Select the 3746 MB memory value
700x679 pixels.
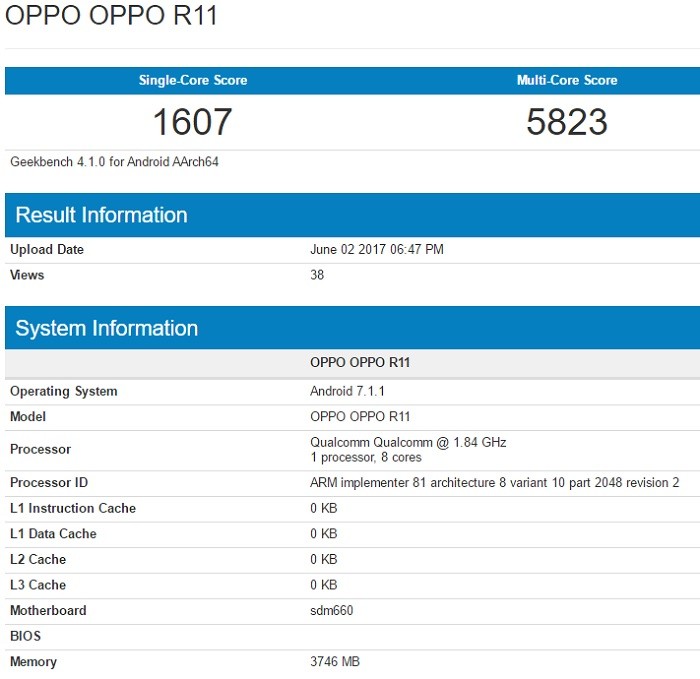coord(335,662)
